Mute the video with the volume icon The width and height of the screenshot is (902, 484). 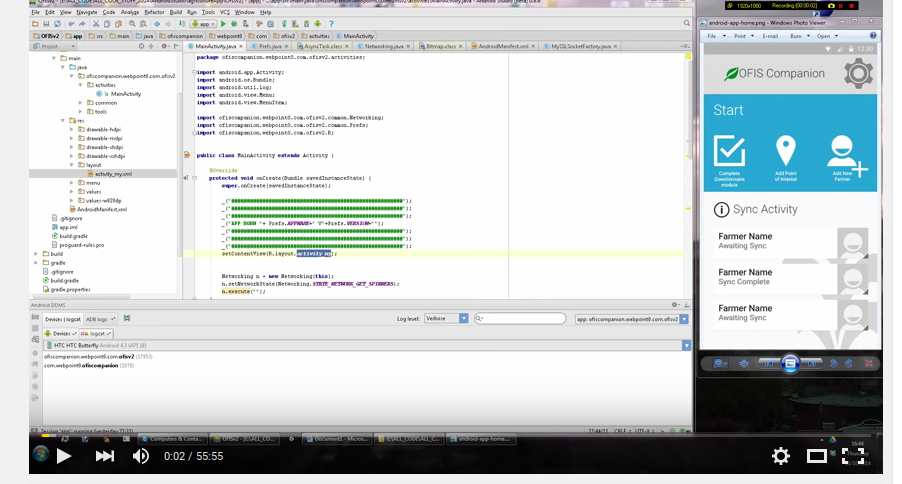(x=141, y=456)
